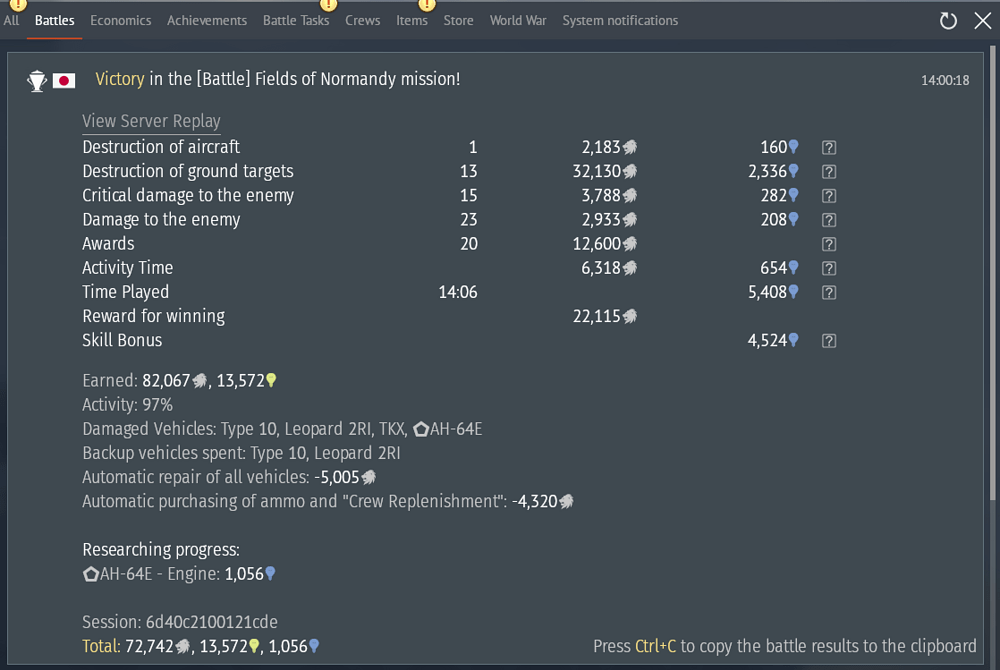Image resolution: width=1000 pixels, height=670 pixels.
Task: Select the Items tab
Action: pyautogui.click(x=411, y=20)
